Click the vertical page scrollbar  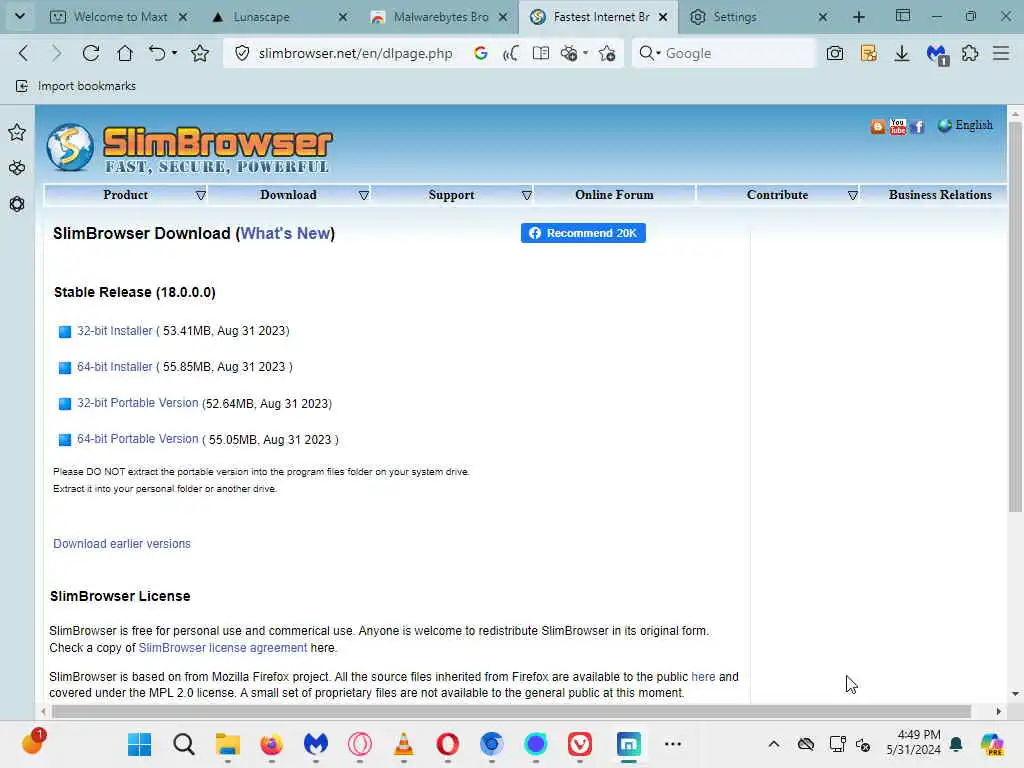(1015, 316)
